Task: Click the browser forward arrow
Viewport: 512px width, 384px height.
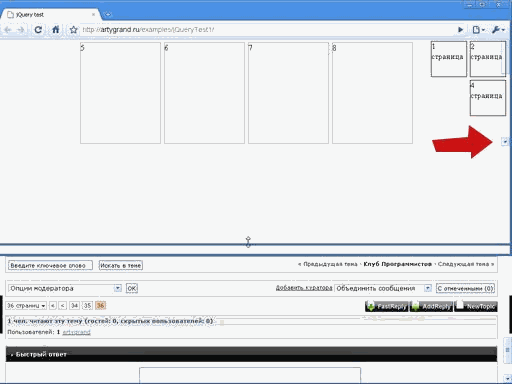Action: pos(21,30)
